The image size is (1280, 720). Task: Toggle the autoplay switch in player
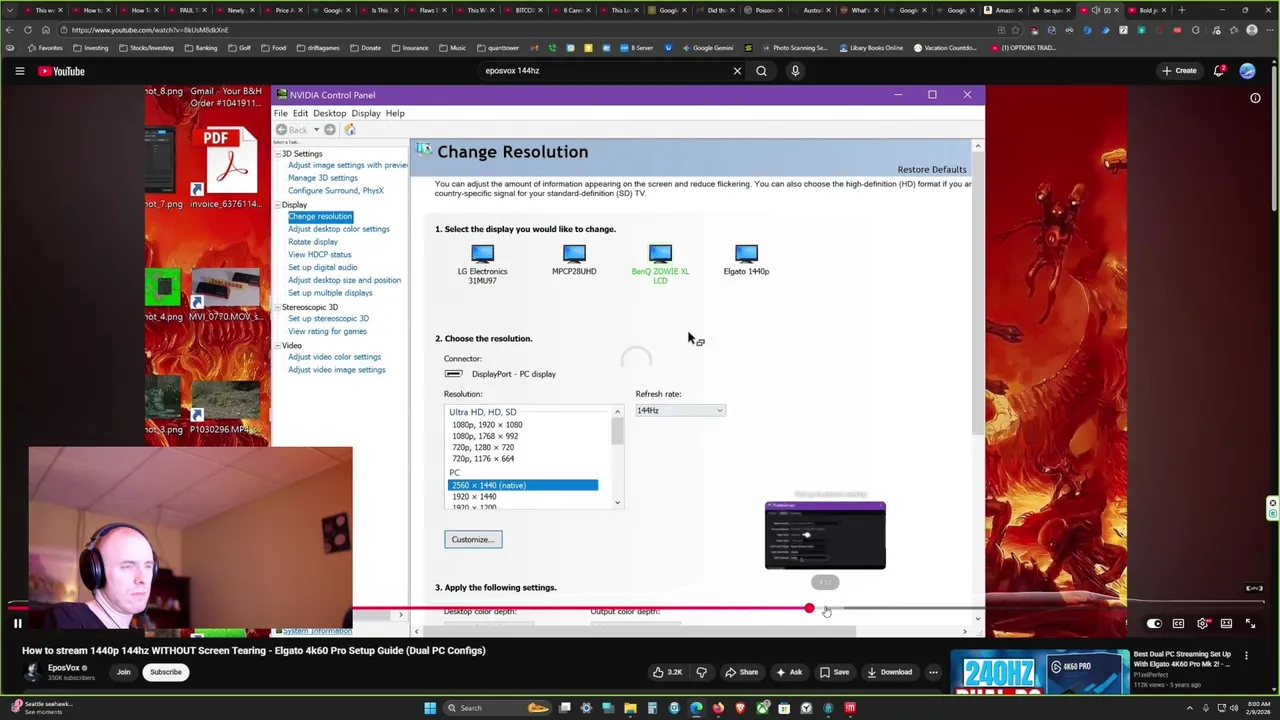click(x=1154, y=623)
